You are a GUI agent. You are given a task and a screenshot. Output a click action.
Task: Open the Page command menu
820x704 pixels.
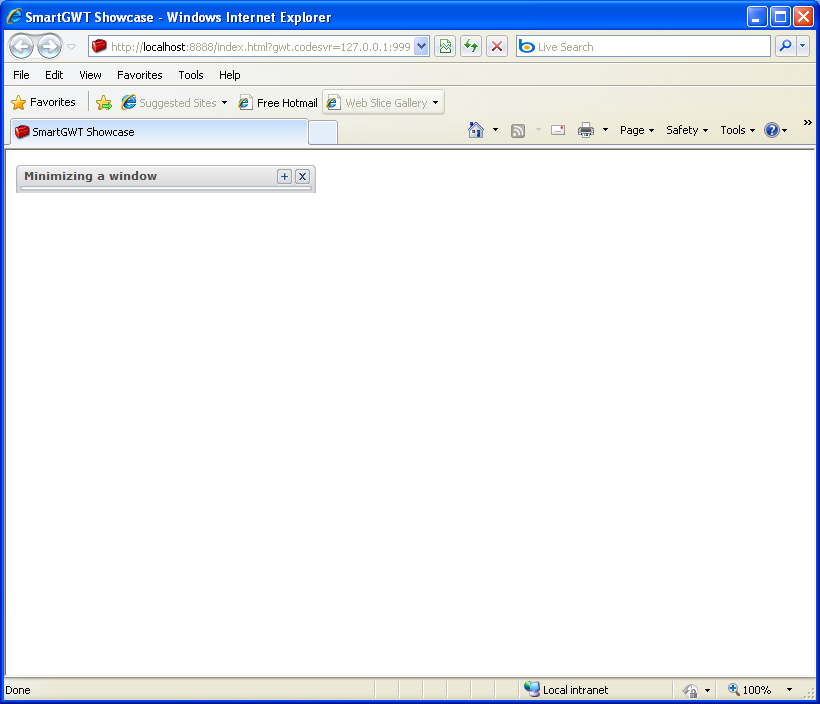click(x=637, y=130)
